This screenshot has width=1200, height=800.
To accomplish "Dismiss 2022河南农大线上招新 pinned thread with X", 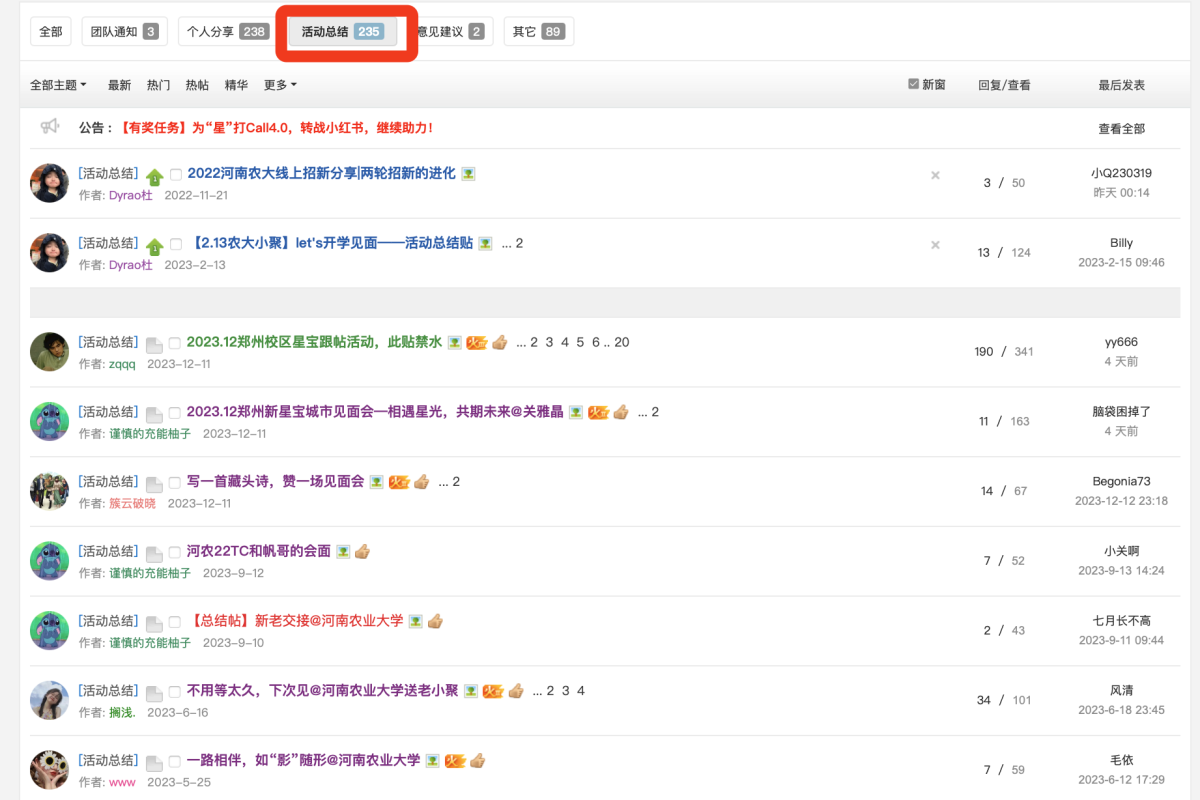I will point(935,175).
